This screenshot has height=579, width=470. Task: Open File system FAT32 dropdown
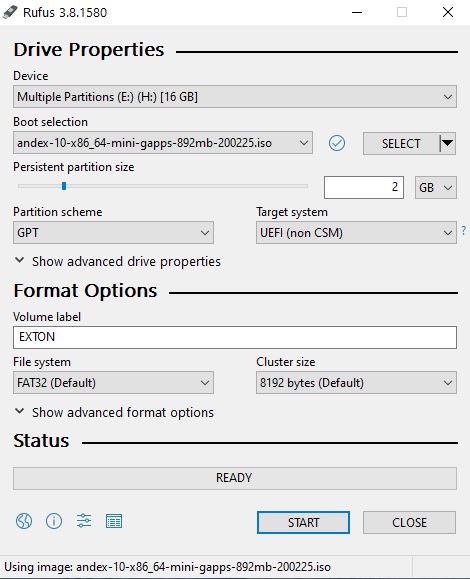tap(113, 383)
